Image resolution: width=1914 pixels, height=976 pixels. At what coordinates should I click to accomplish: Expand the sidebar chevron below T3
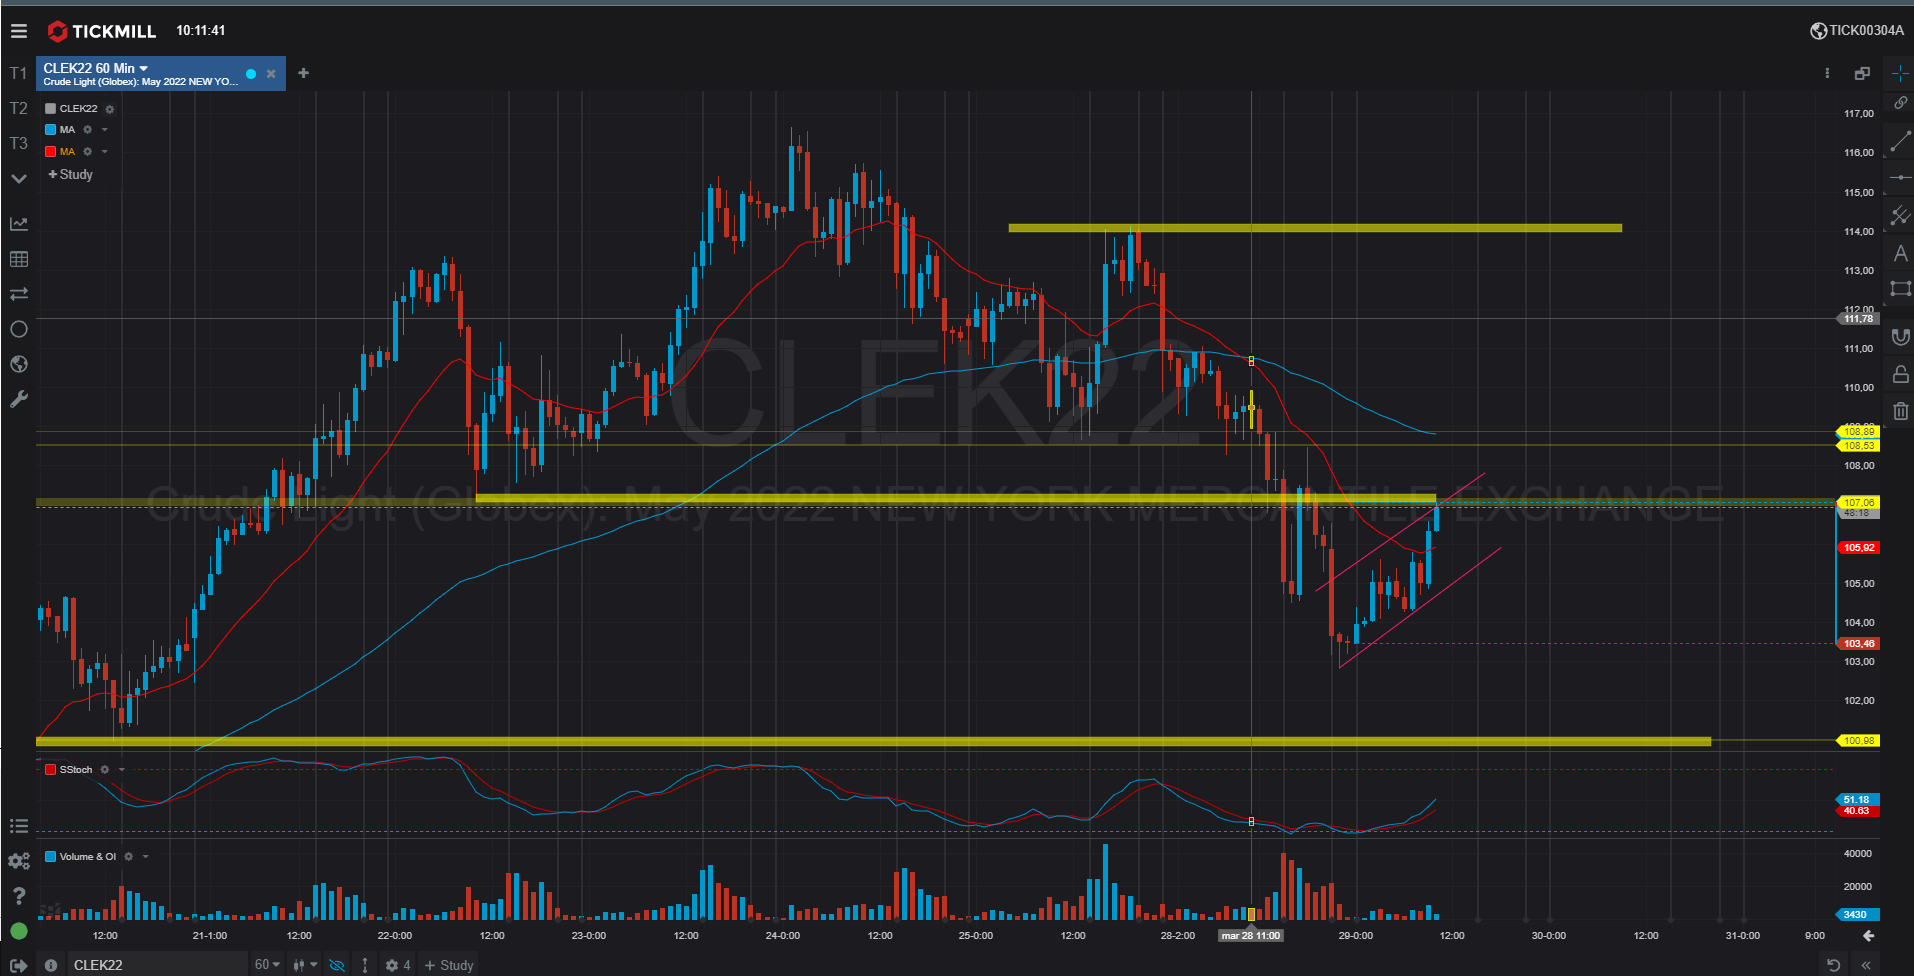18,179
